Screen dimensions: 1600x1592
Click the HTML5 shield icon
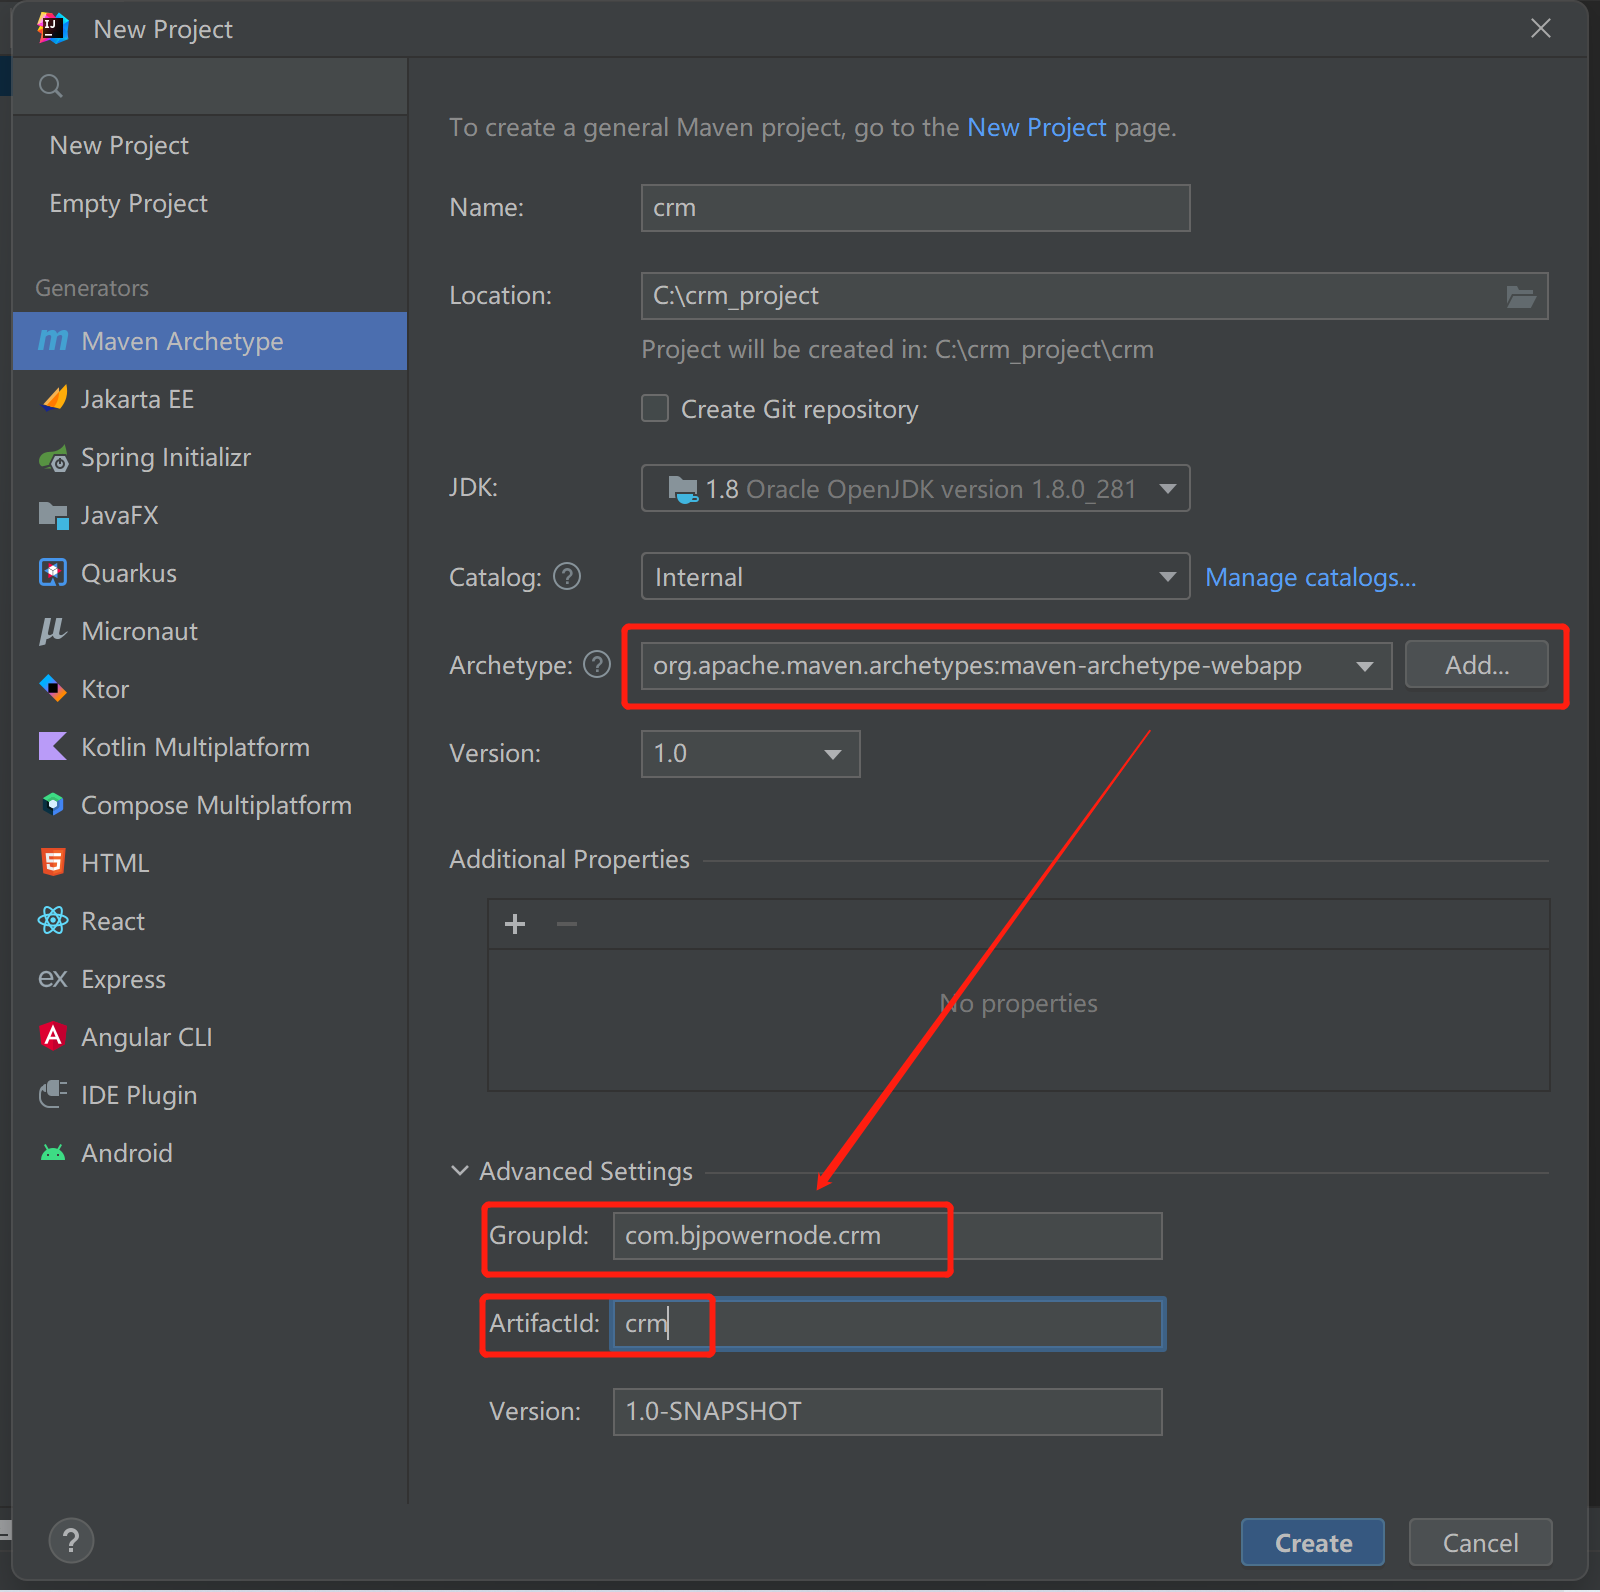coord(53,862)
